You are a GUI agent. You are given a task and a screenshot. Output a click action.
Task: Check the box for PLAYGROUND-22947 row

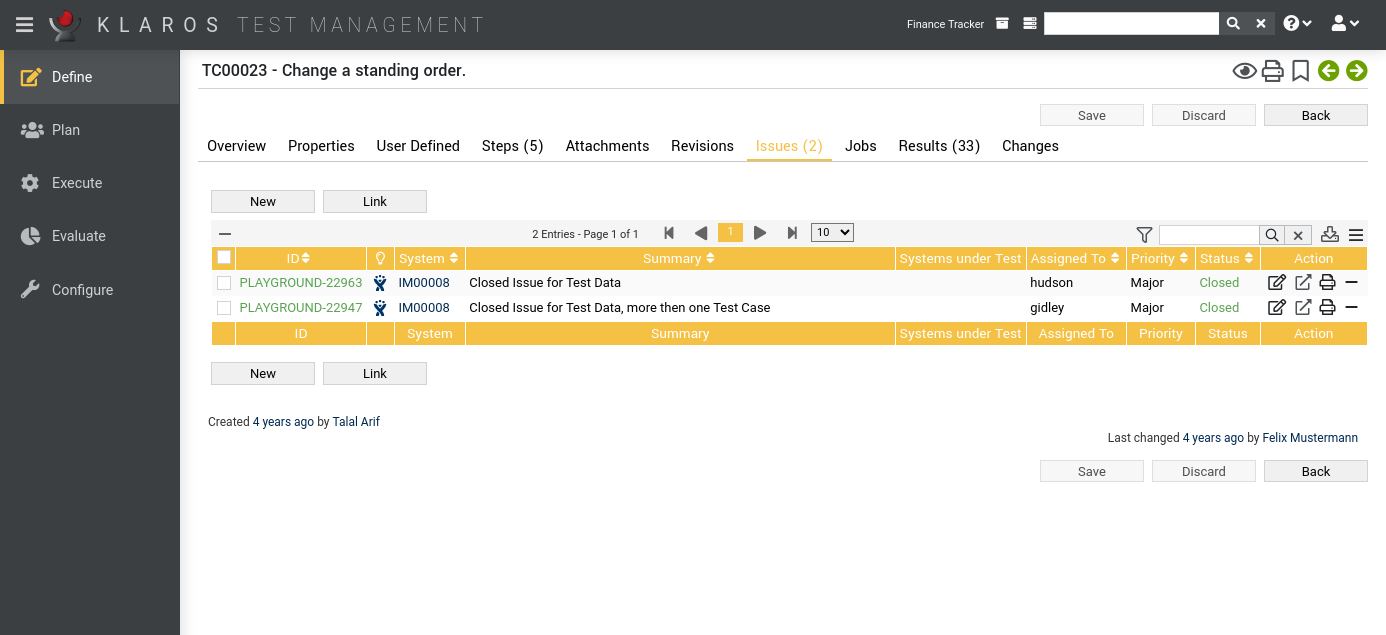[224, 308]
